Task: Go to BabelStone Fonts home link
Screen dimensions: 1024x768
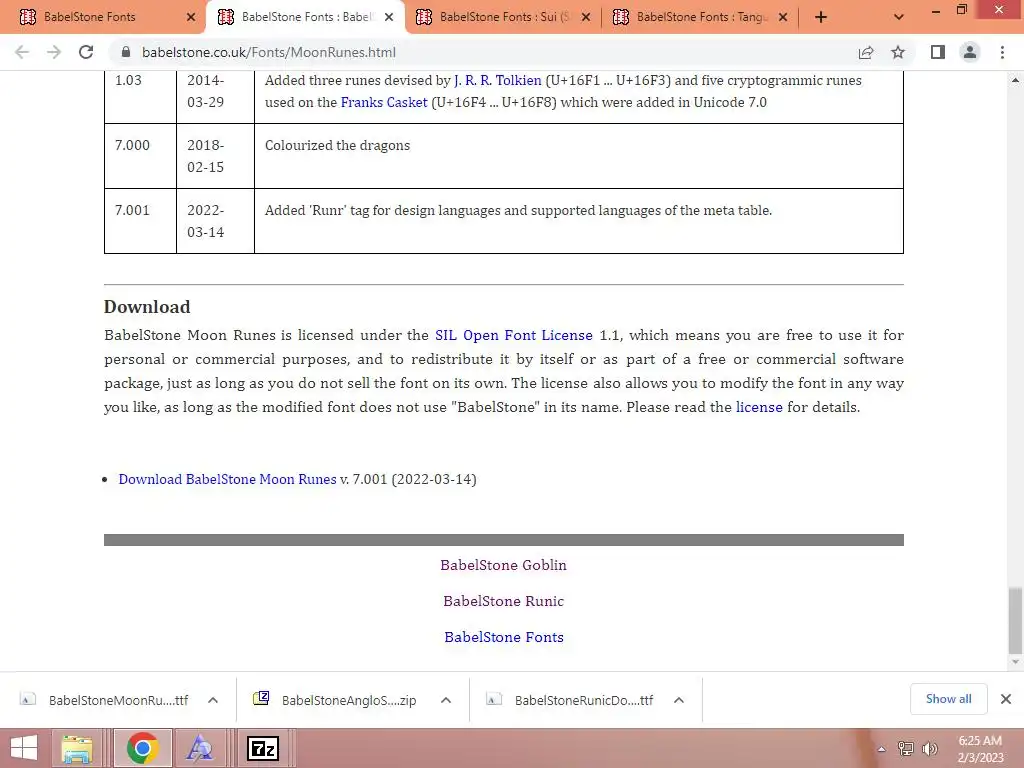Action: (x=504, y=637)
